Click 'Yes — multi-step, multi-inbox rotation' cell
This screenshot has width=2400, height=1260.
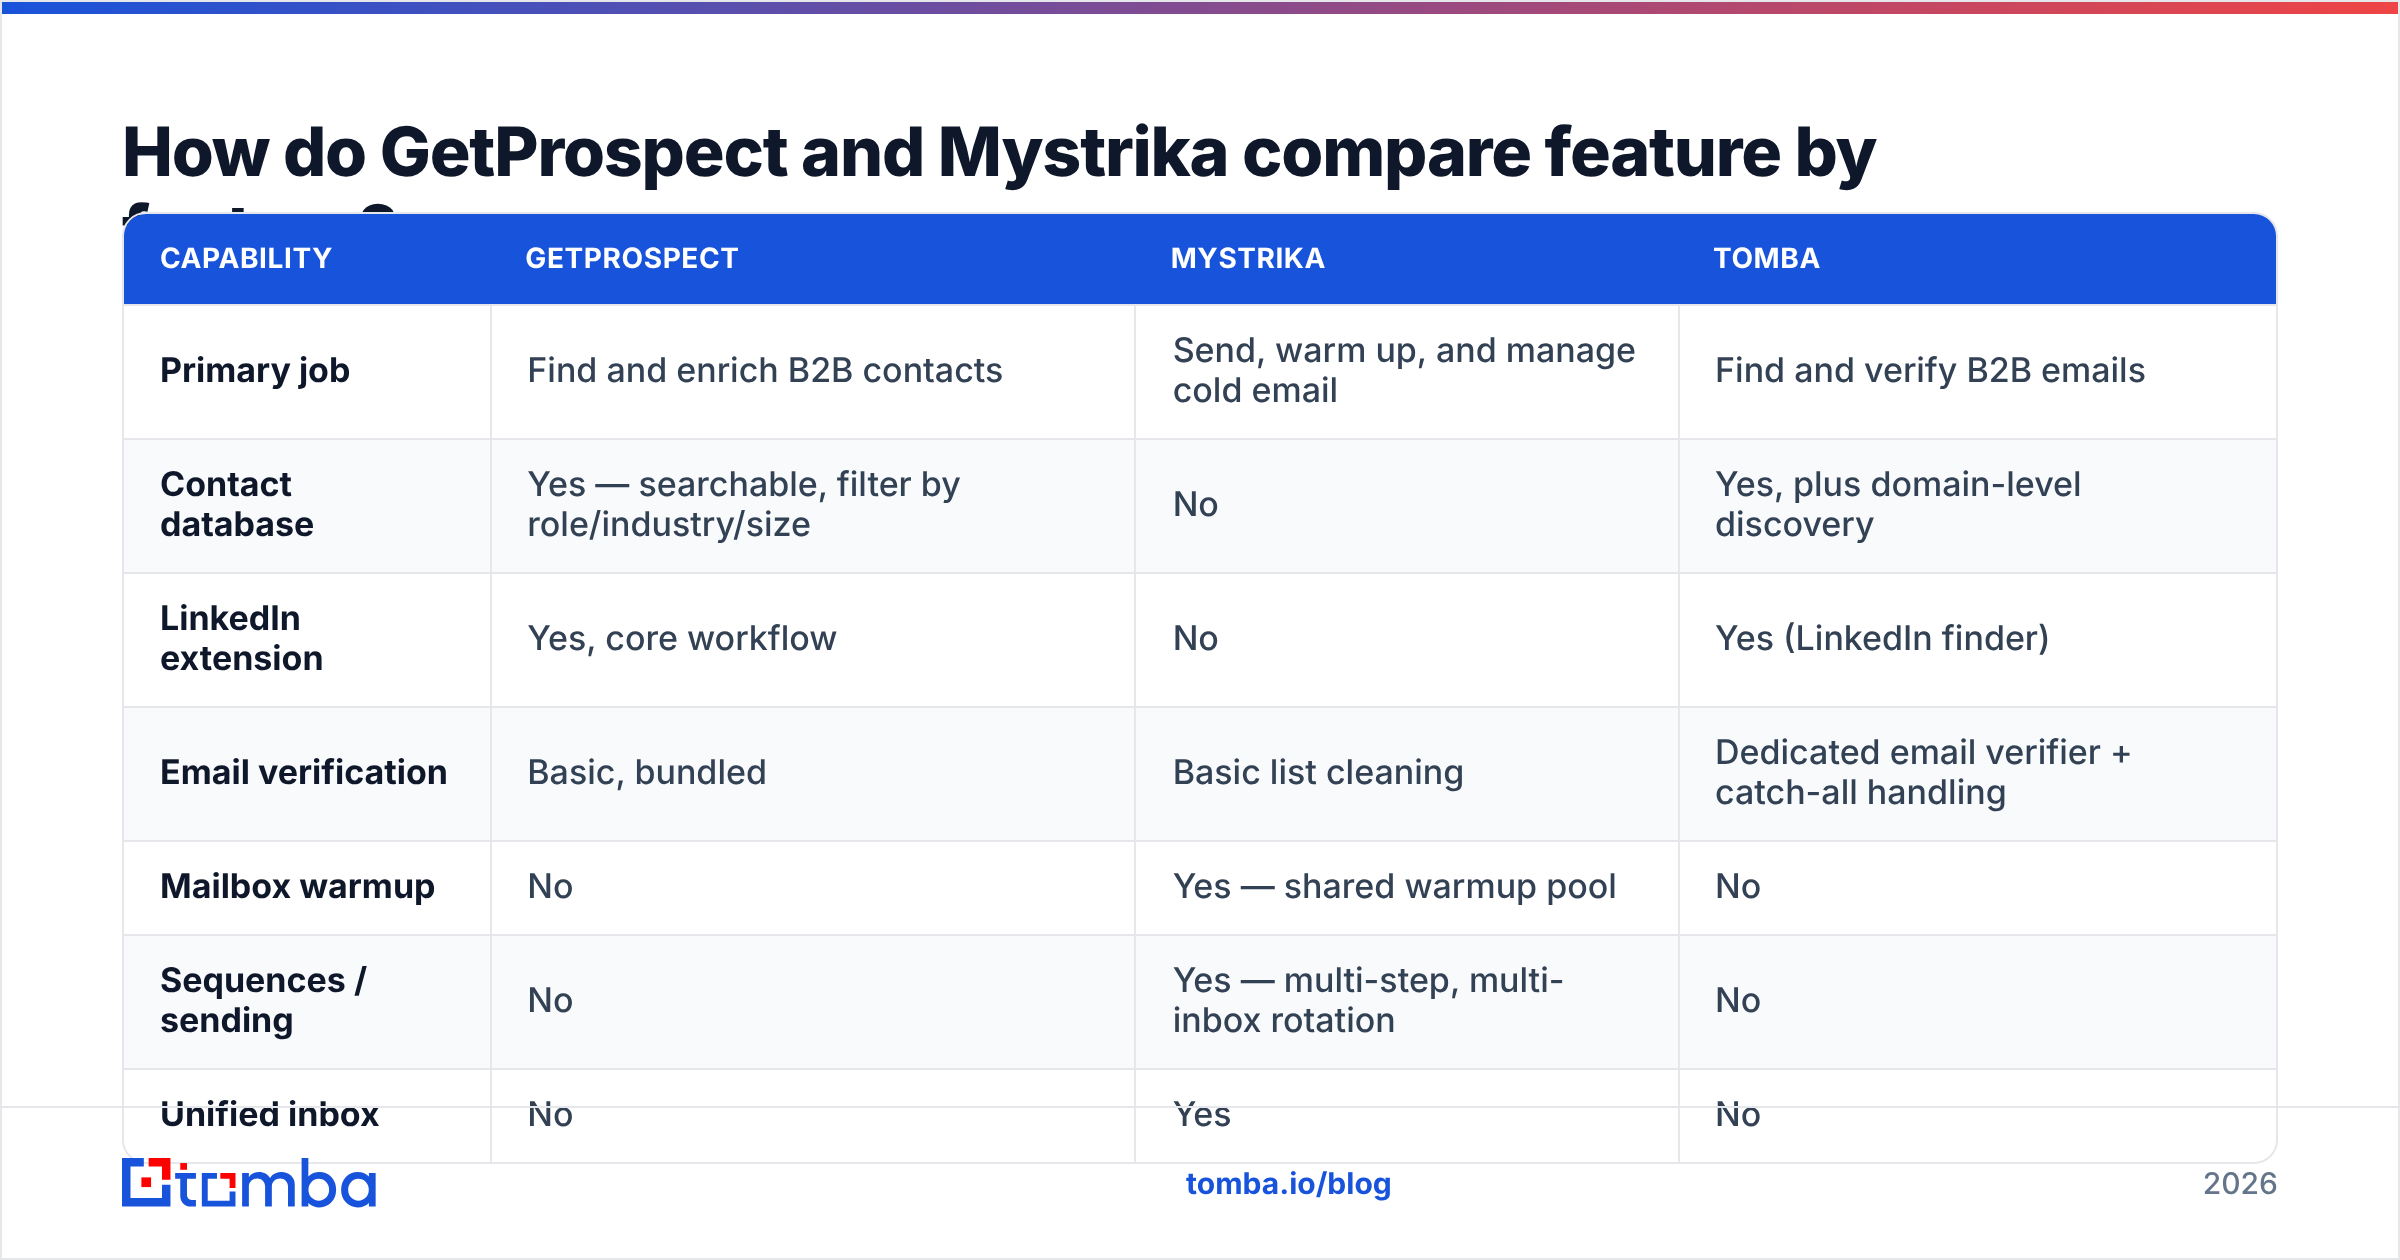[1368, 1000]
